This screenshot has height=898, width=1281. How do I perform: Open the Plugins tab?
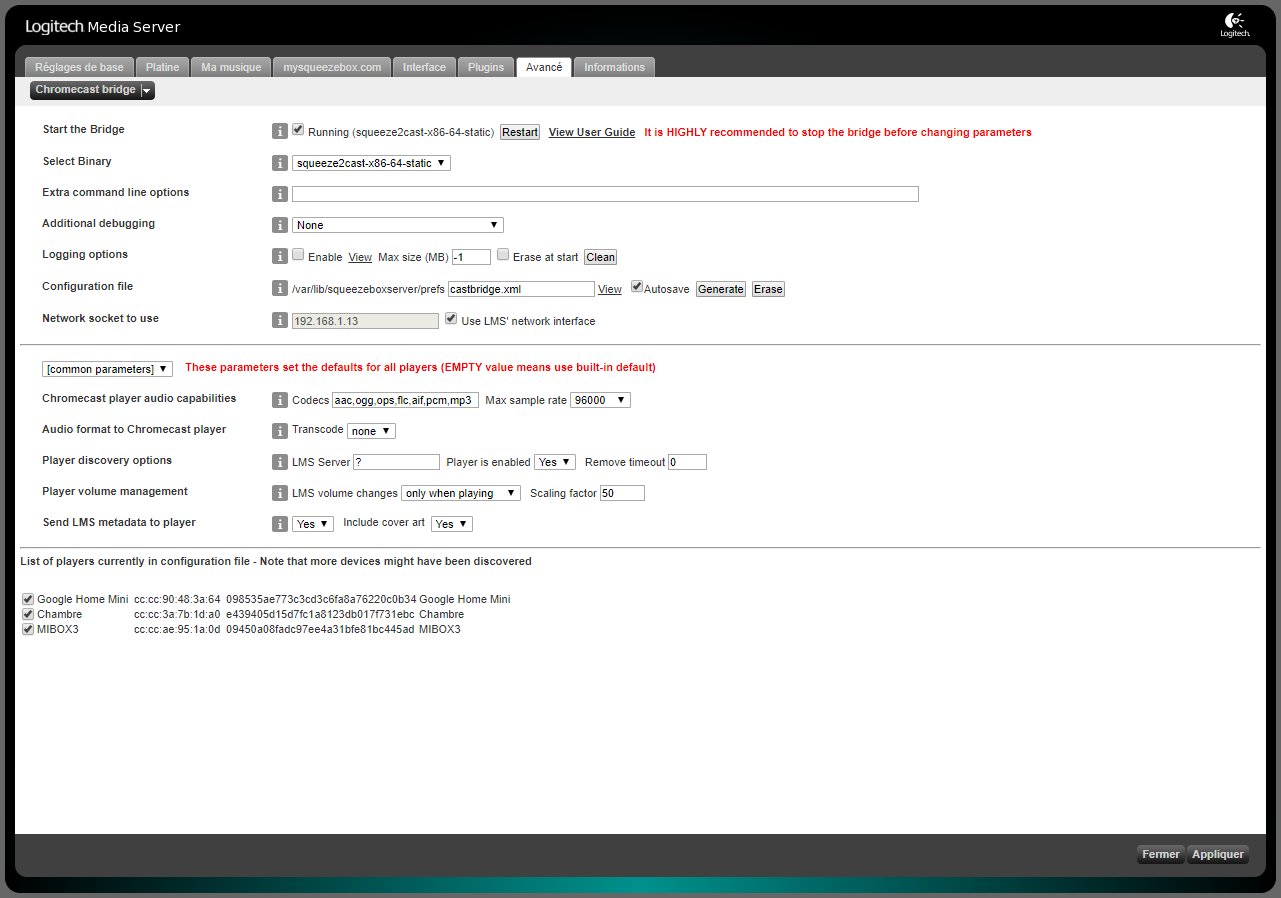pyautogui.click(x=486, y=67)
